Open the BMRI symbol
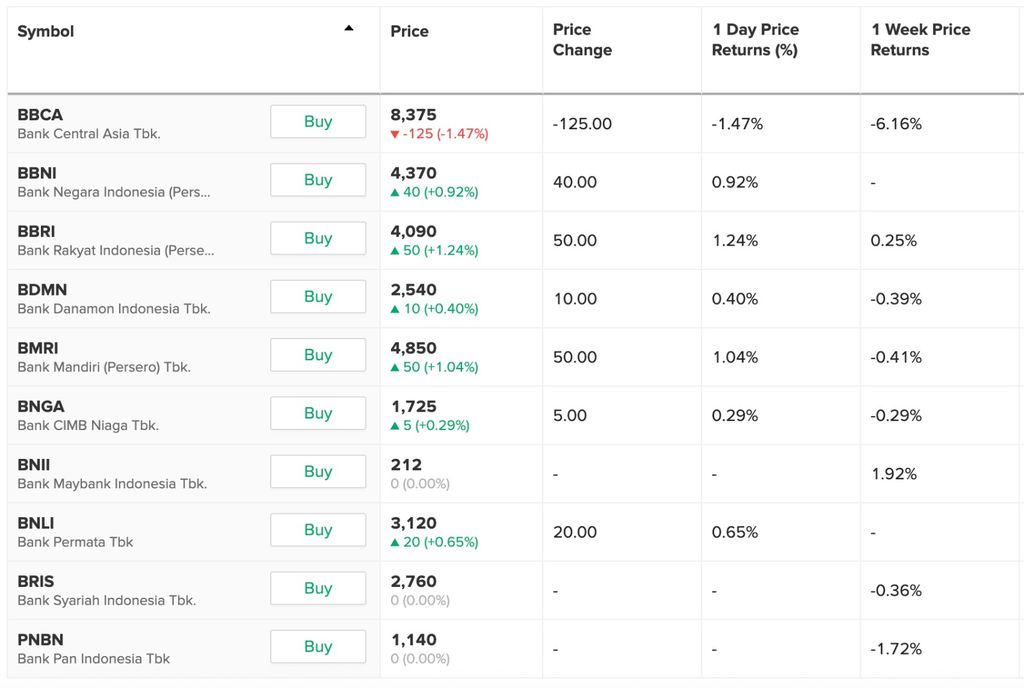Viewport: 1024px width, 688px height. click(x=38, y=348)
